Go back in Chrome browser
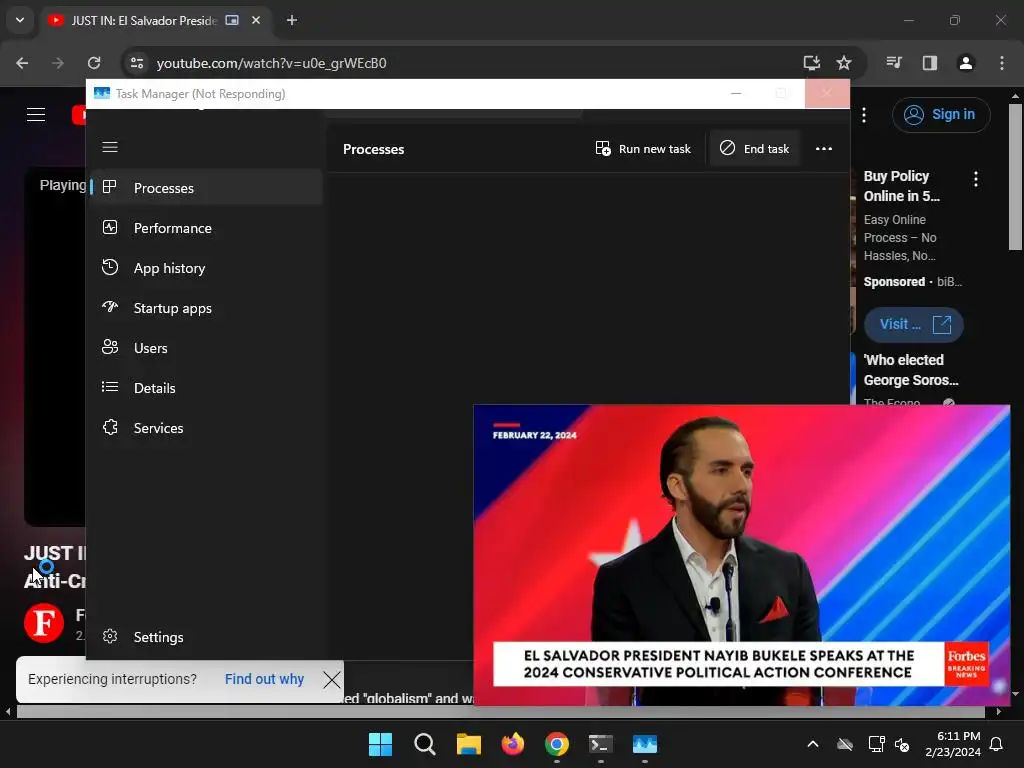 click(x=22, y=63)
